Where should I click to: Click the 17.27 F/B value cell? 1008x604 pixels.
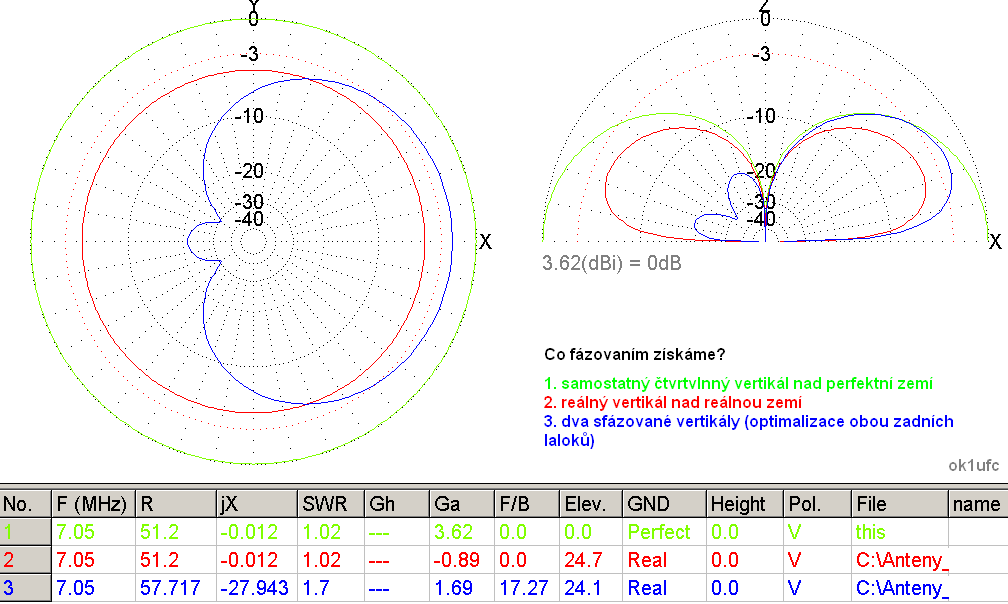(521, 588)
